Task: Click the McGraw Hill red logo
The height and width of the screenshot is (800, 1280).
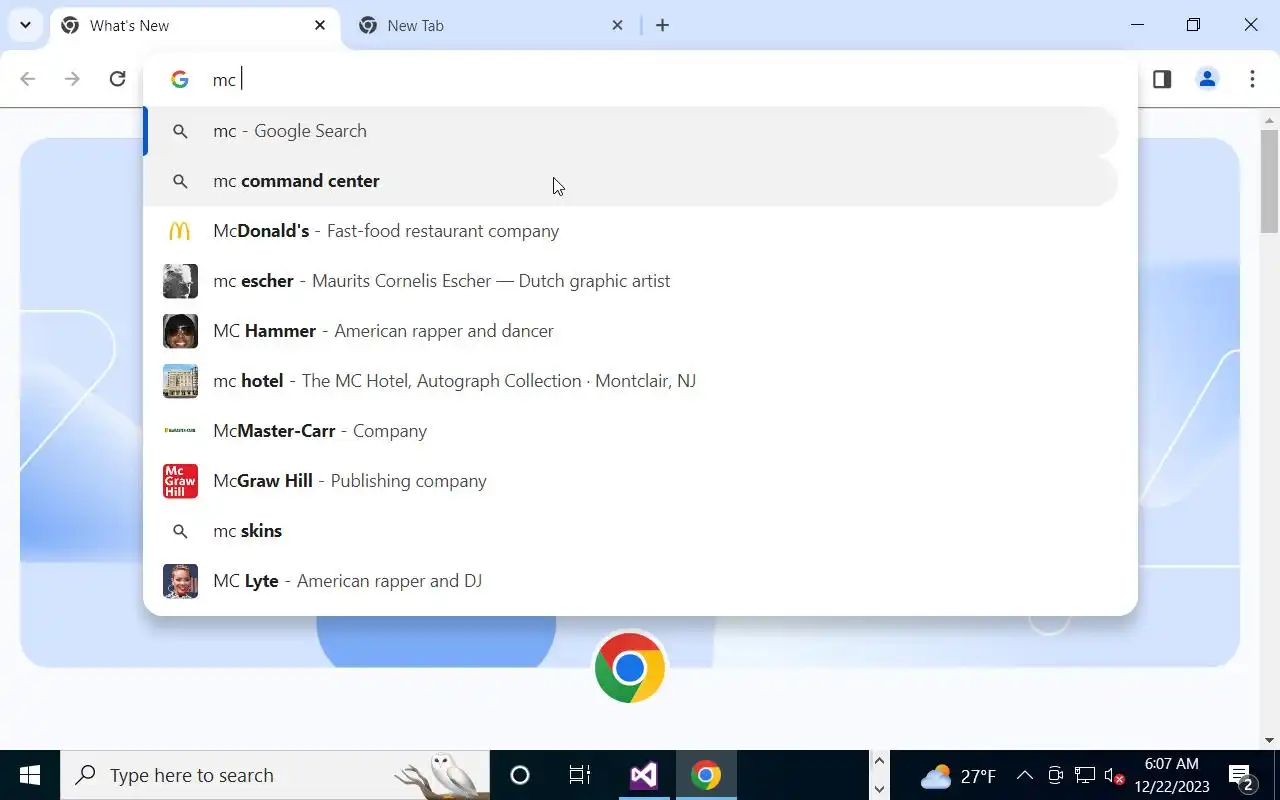Action: click(x=180, y=481)
